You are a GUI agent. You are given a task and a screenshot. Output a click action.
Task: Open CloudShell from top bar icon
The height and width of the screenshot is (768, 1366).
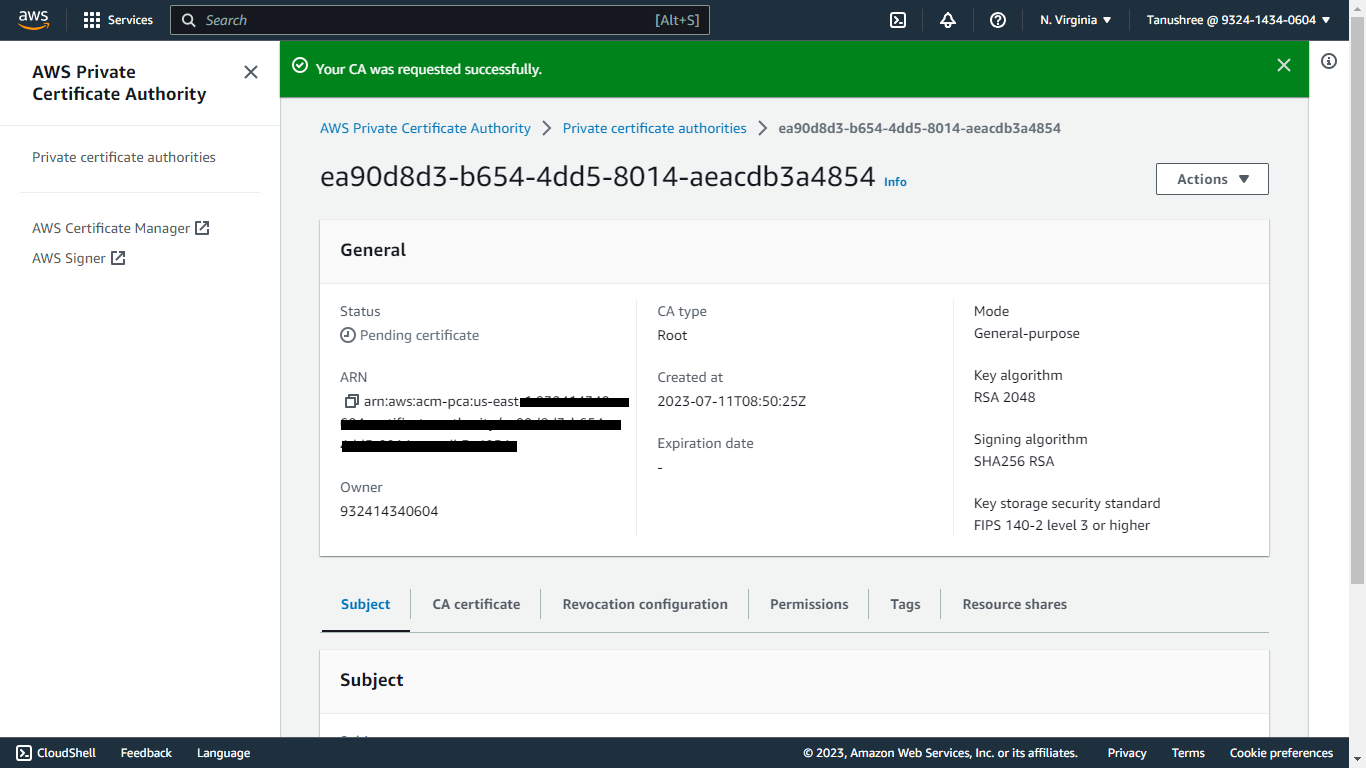pos(898,20)
